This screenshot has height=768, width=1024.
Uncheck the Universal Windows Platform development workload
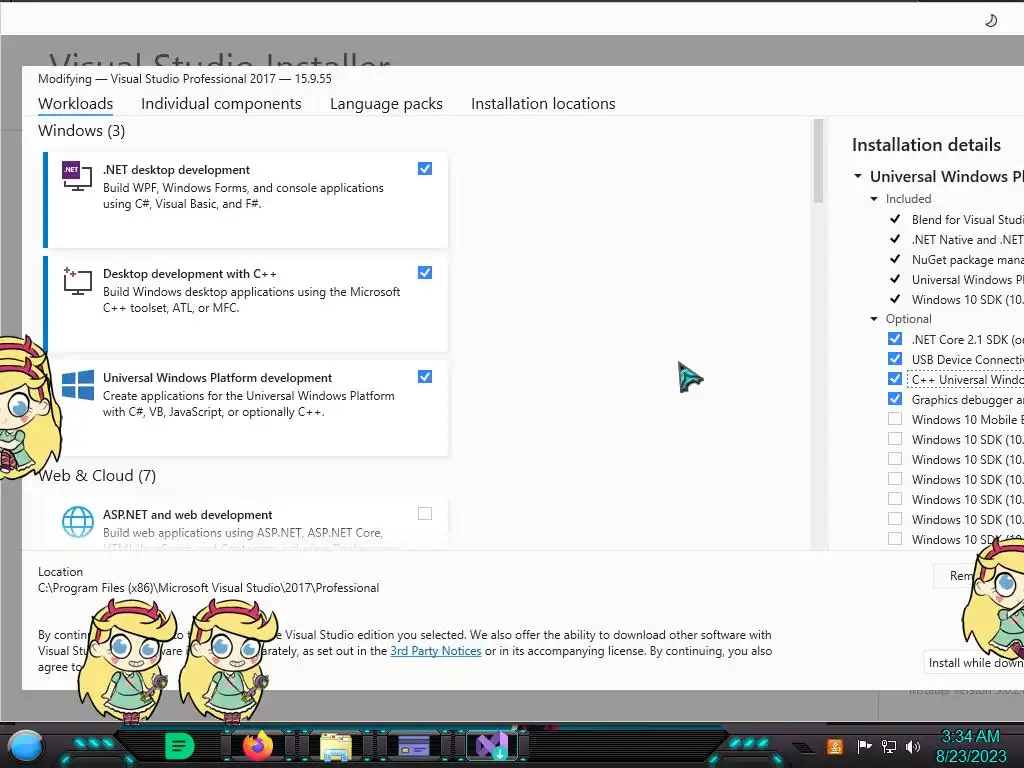coord(424,376)
